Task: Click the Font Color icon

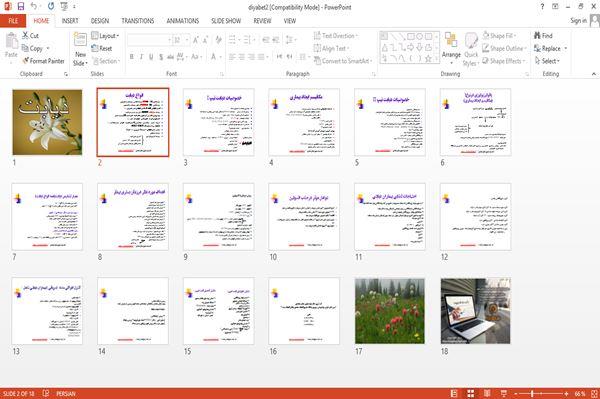Action: 214,57
